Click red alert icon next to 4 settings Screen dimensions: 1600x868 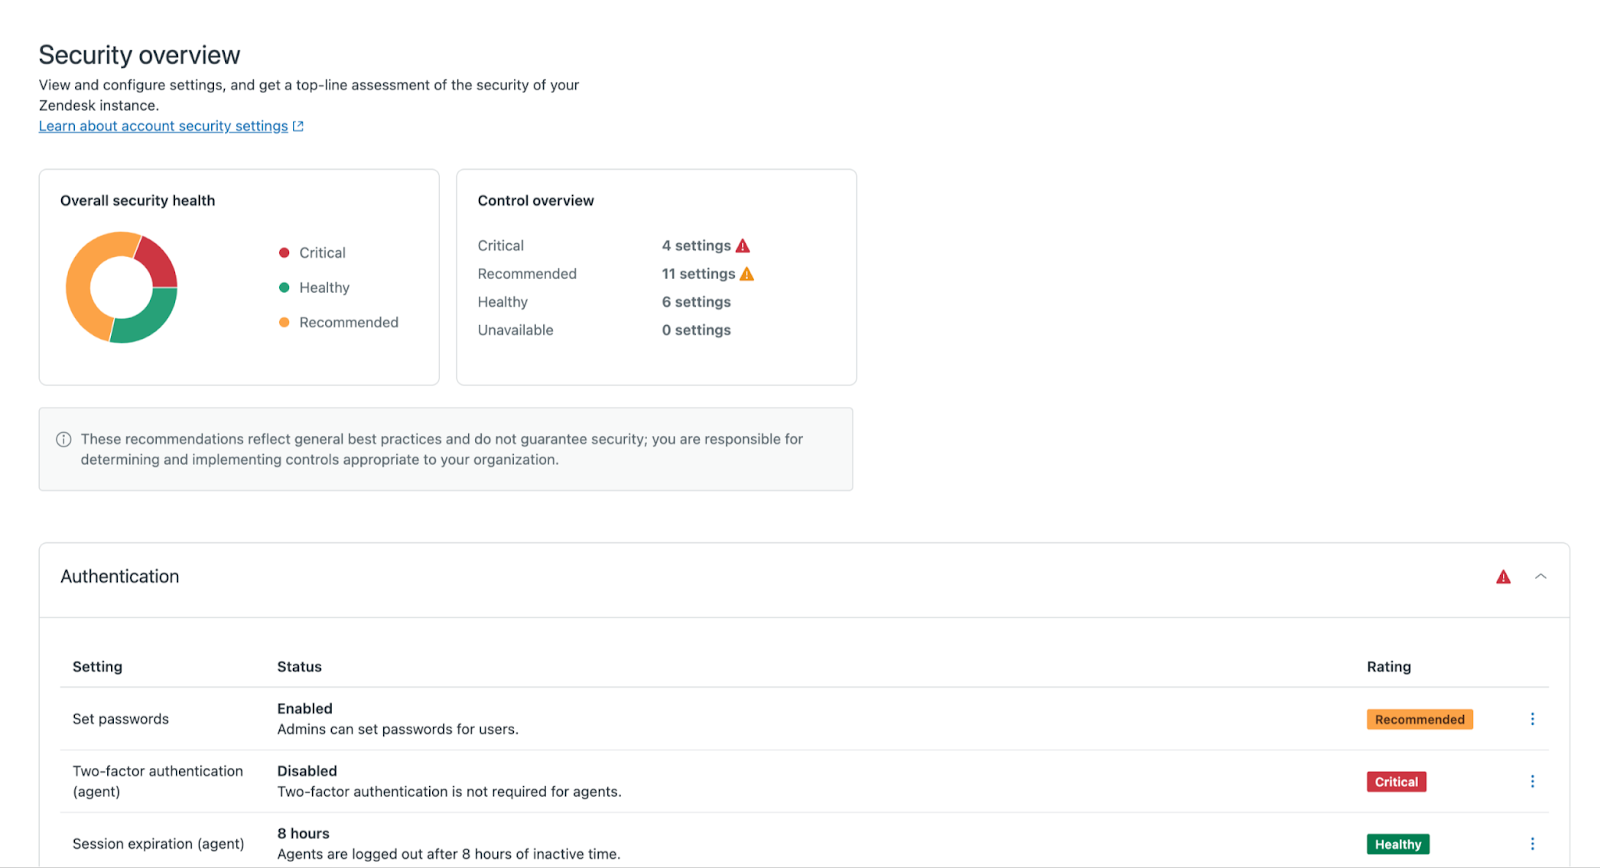pos(743,246)
